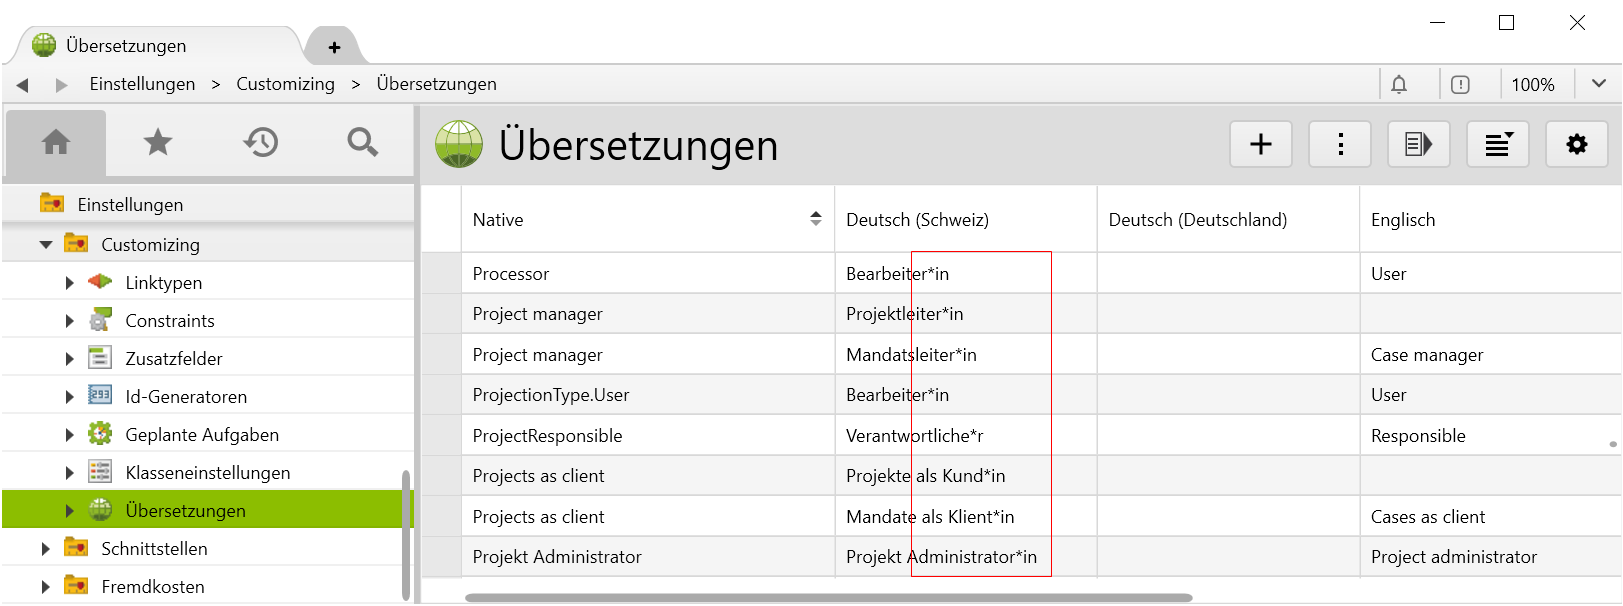Open the History clock tab
The height and width of the screenshot is (606, 1623).
[261, 143]
